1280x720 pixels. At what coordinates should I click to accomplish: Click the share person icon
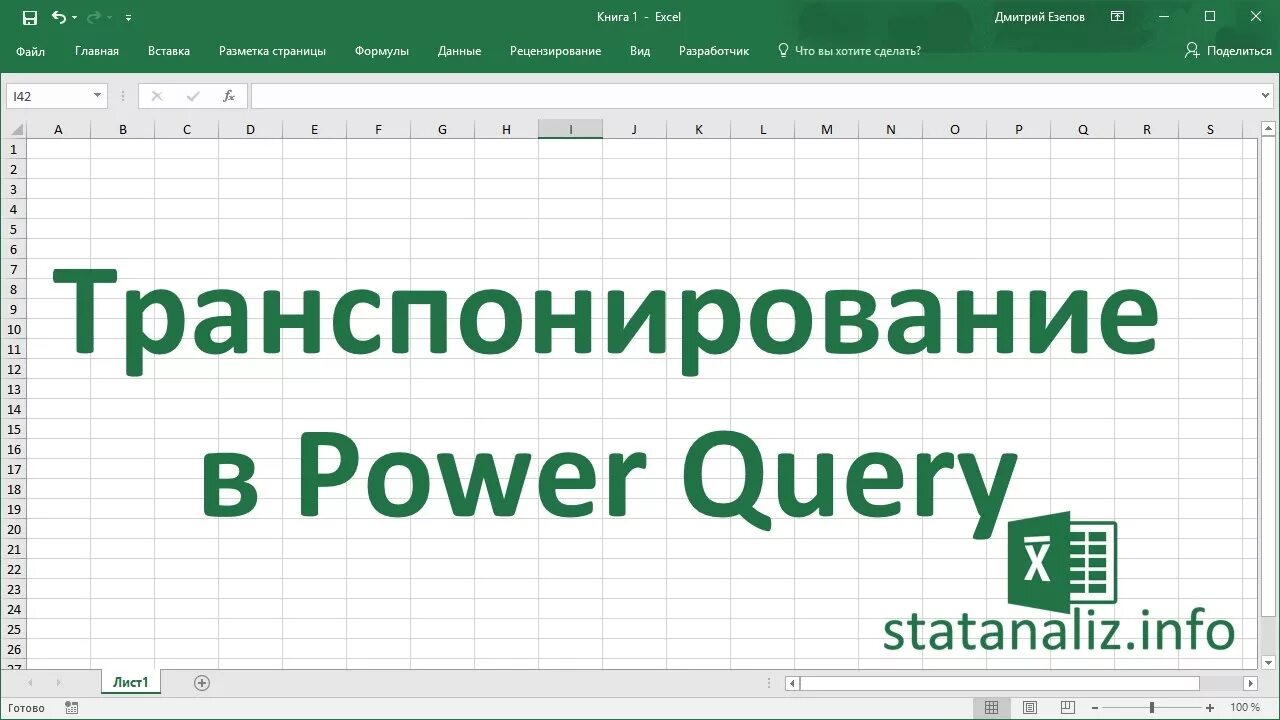1192,51
